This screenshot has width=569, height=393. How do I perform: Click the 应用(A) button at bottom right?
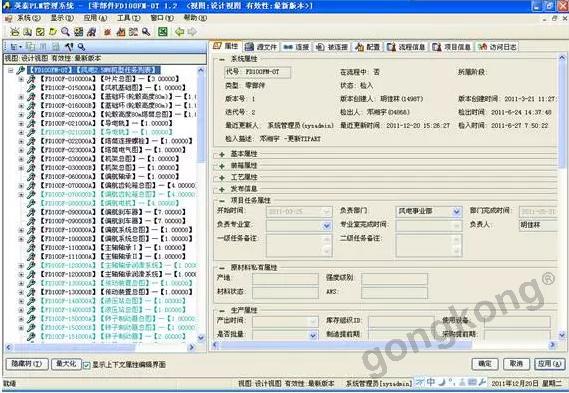point(549,364)
